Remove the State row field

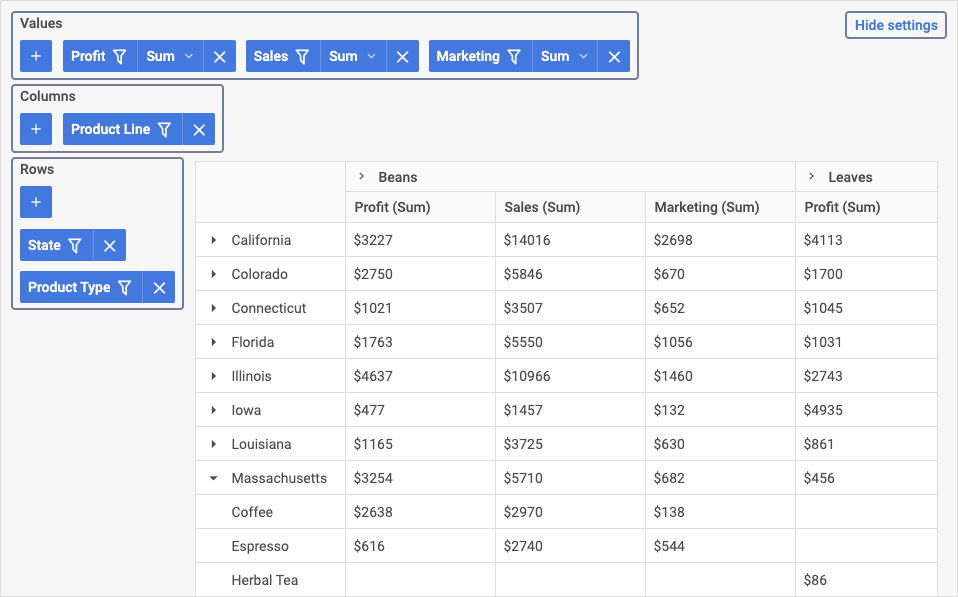pos(110,246)
